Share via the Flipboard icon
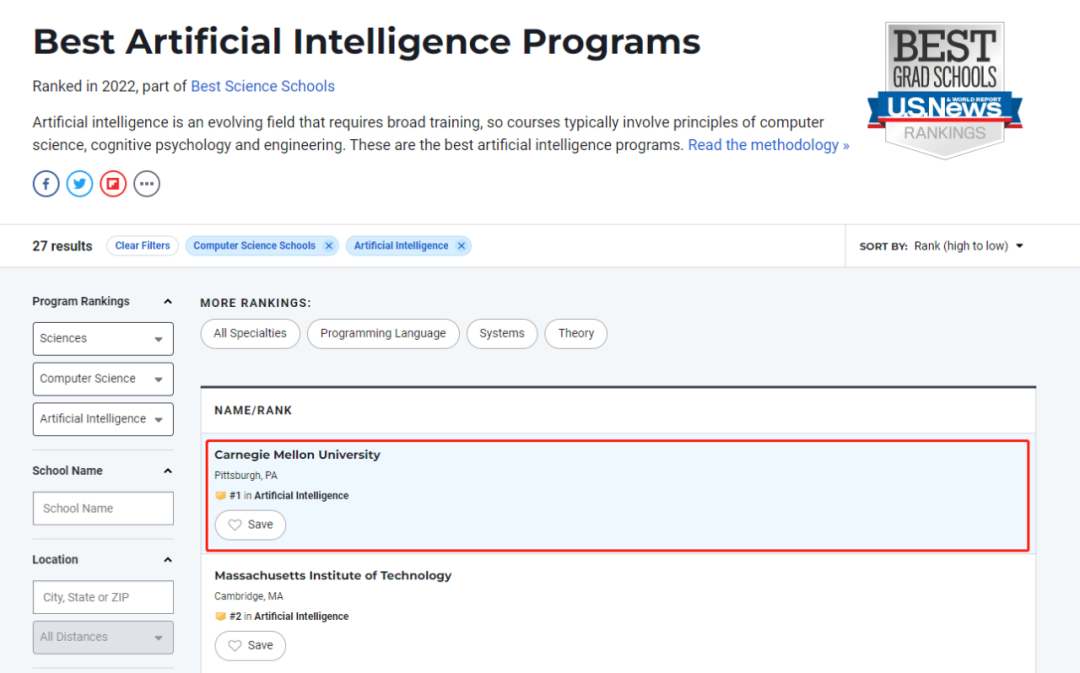The height and width of the screenshot is (673, 1080). [113, 184]
